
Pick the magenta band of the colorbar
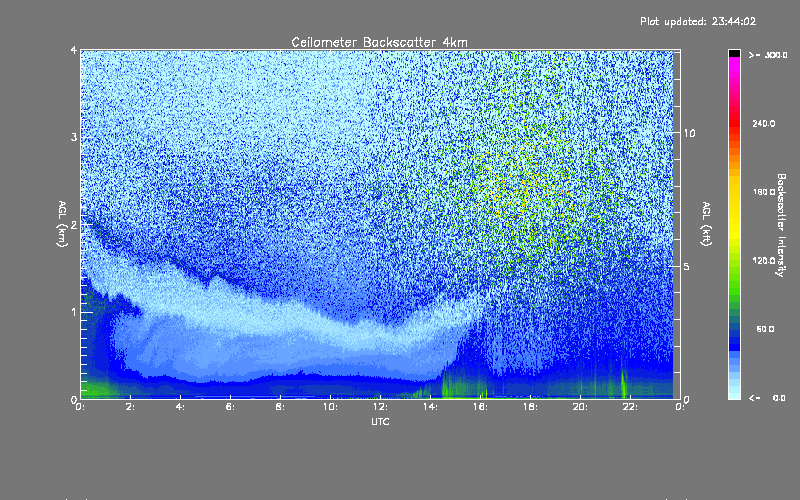(734, 64)
